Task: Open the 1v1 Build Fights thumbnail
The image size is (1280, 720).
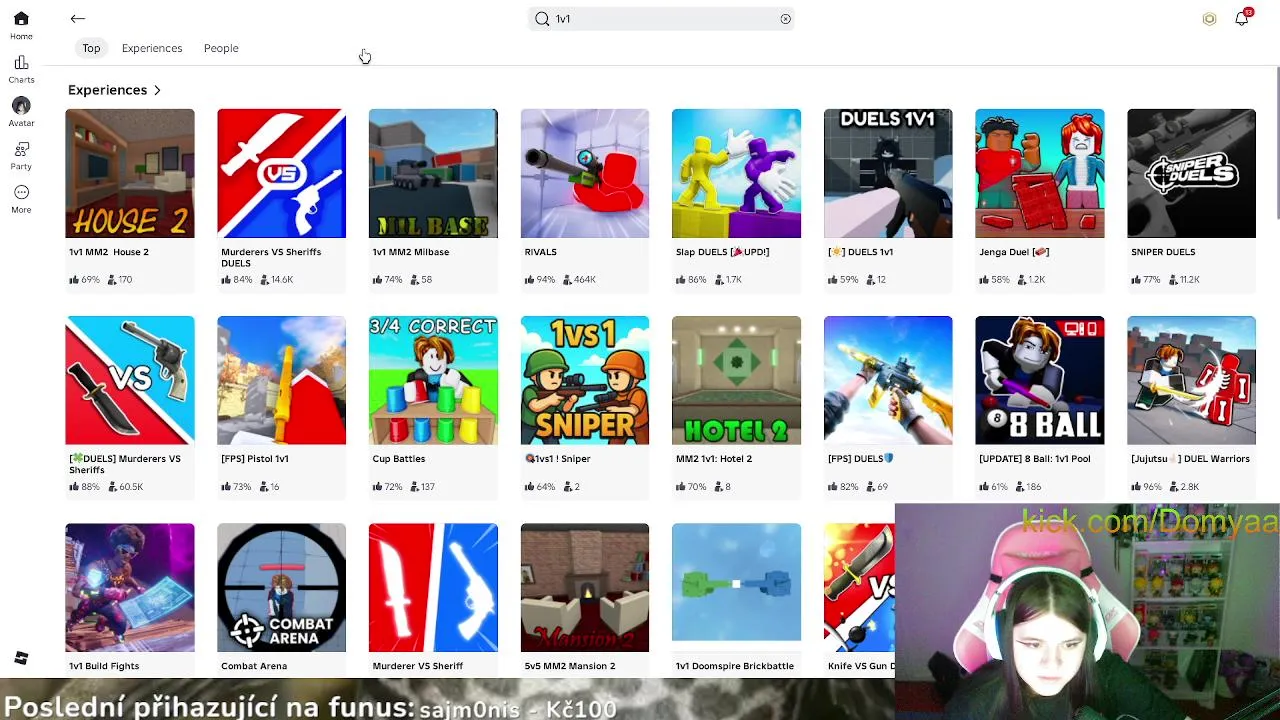Action: (130, 587)
